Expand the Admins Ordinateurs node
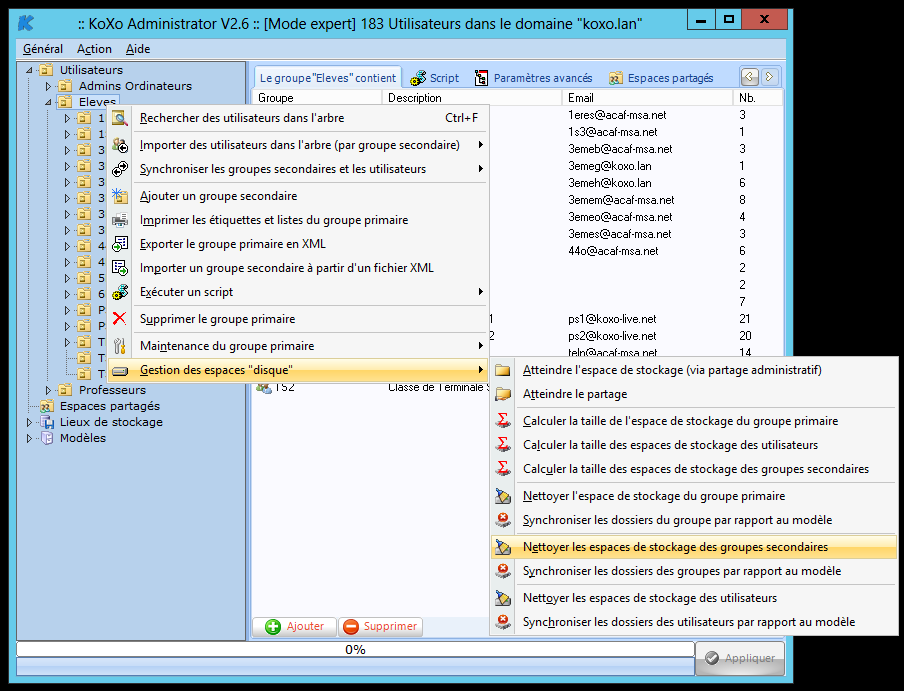Screen dimensions: 904x691 click(x=48, y=86)
